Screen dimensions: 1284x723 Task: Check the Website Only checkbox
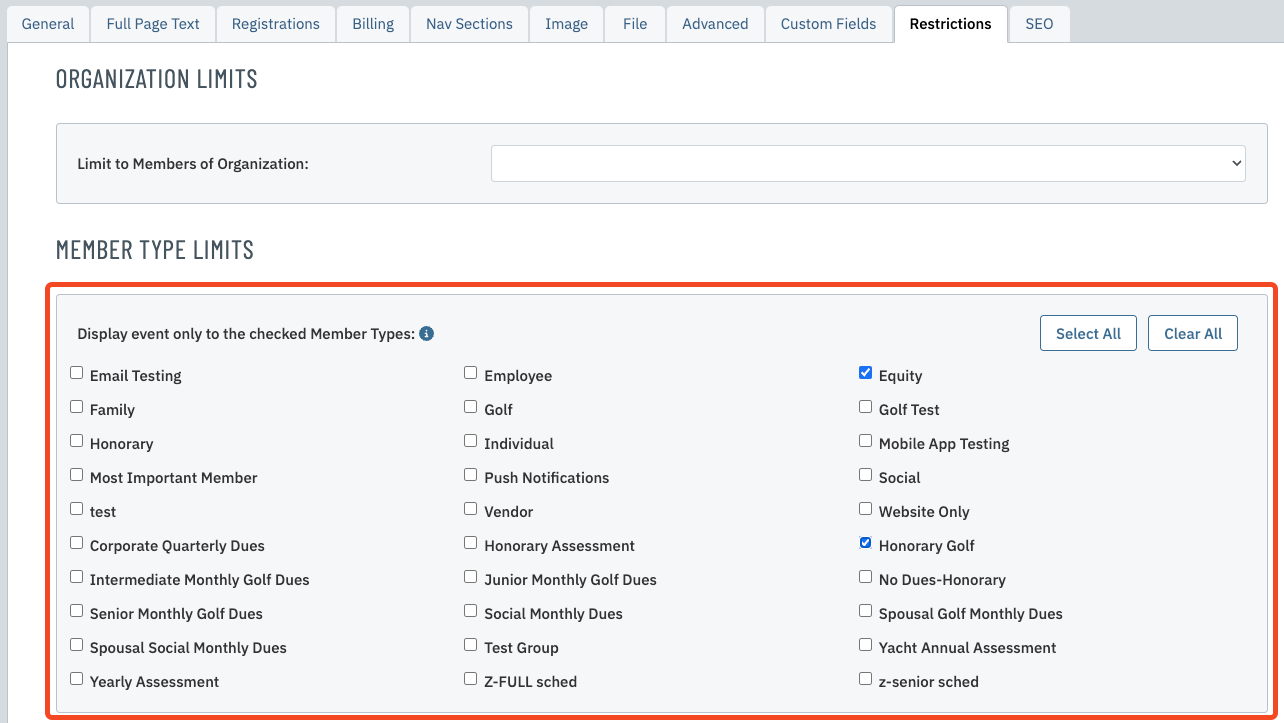click(x=866, y=509)
